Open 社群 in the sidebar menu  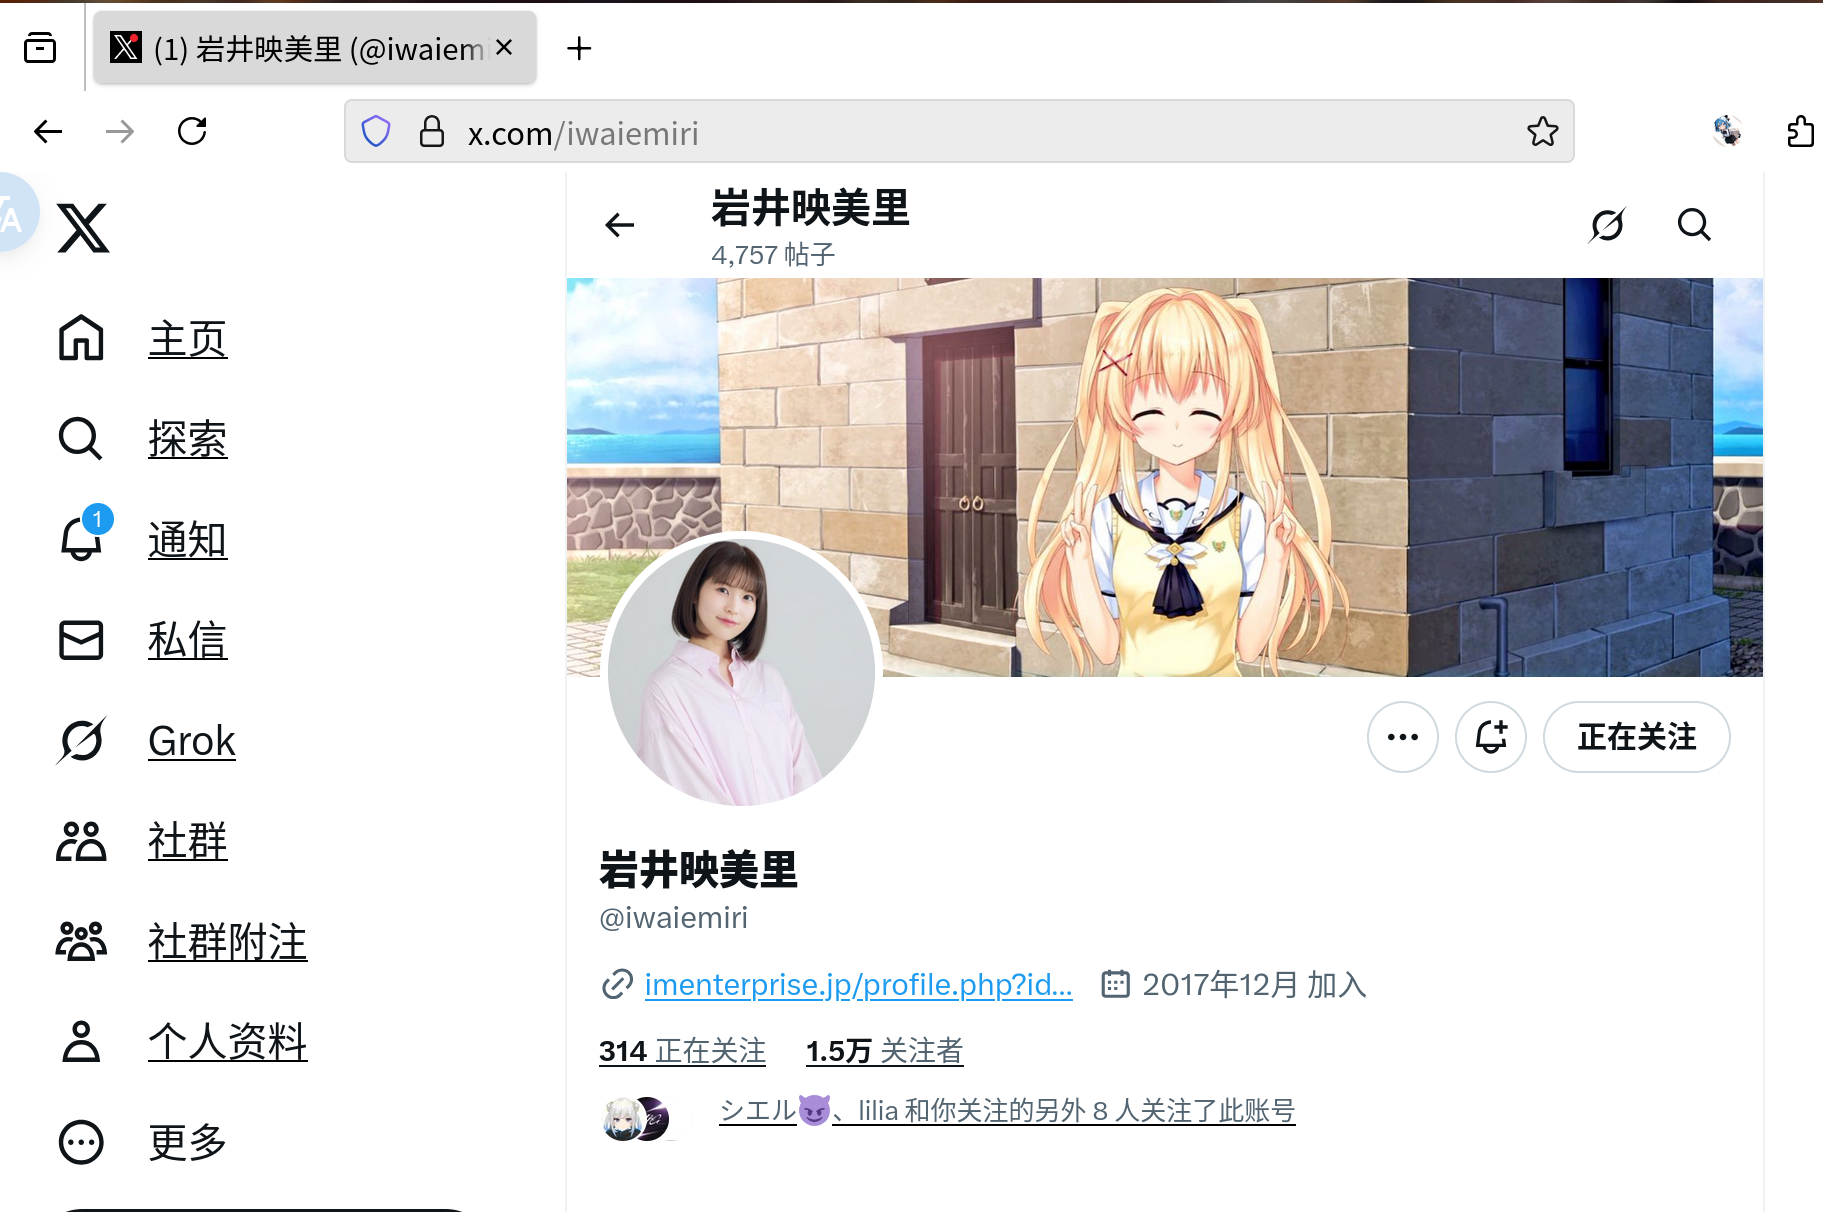pos(188,841)
